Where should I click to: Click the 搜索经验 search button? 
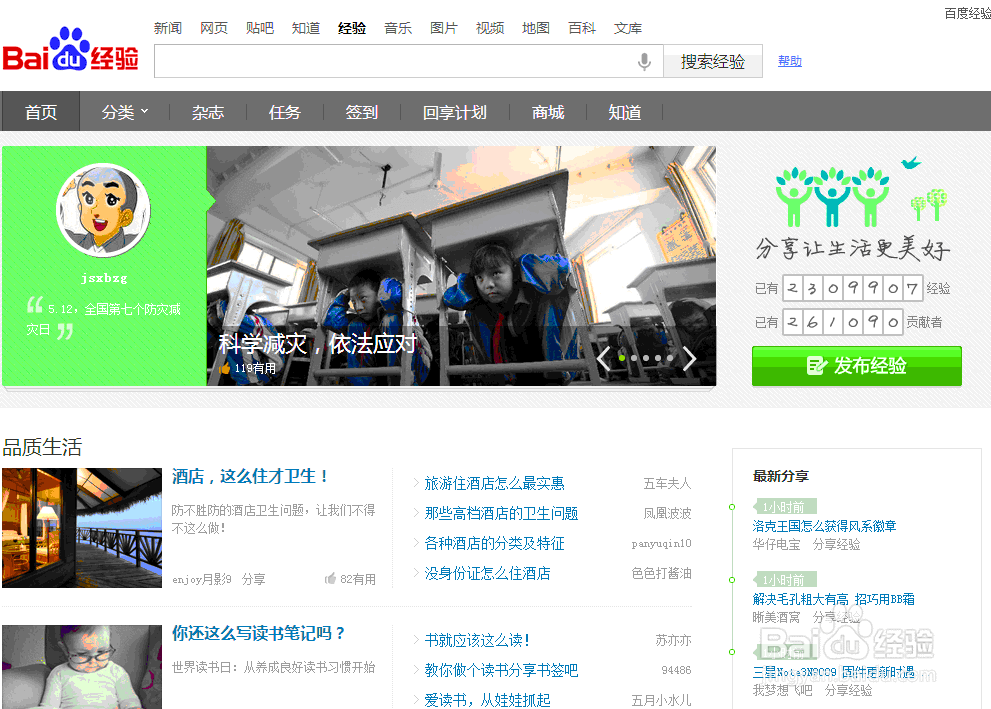coord(712,61)
